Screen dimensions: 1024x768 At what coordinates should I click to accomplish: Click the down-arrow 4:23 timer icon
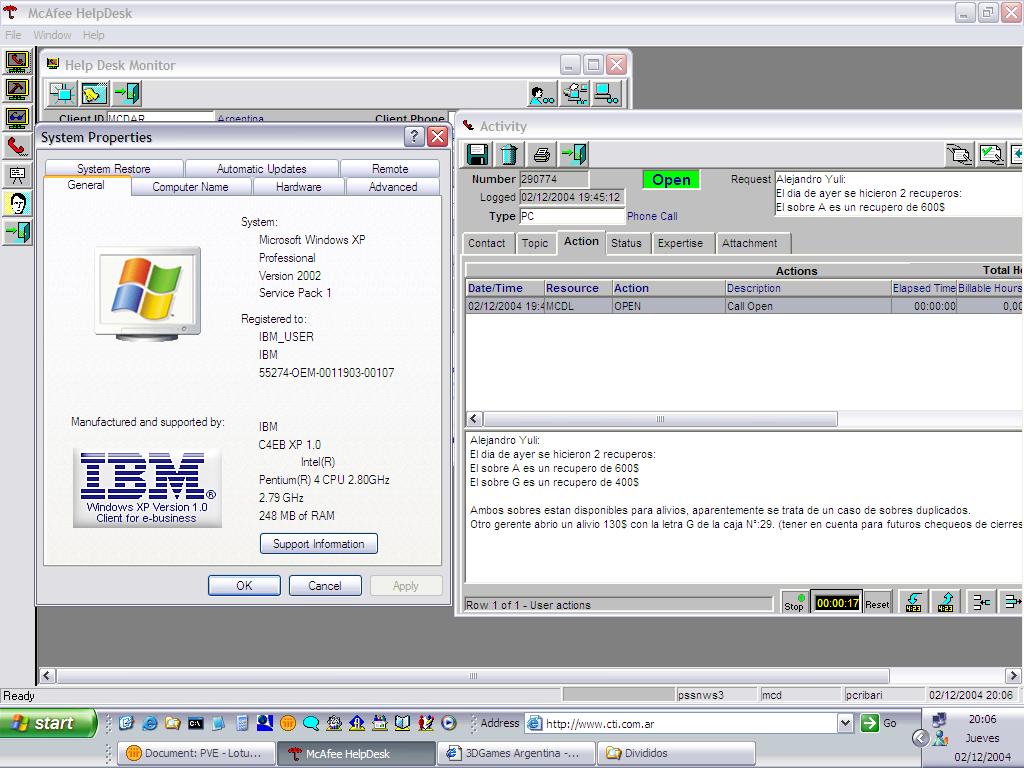[x=914, y=602]
